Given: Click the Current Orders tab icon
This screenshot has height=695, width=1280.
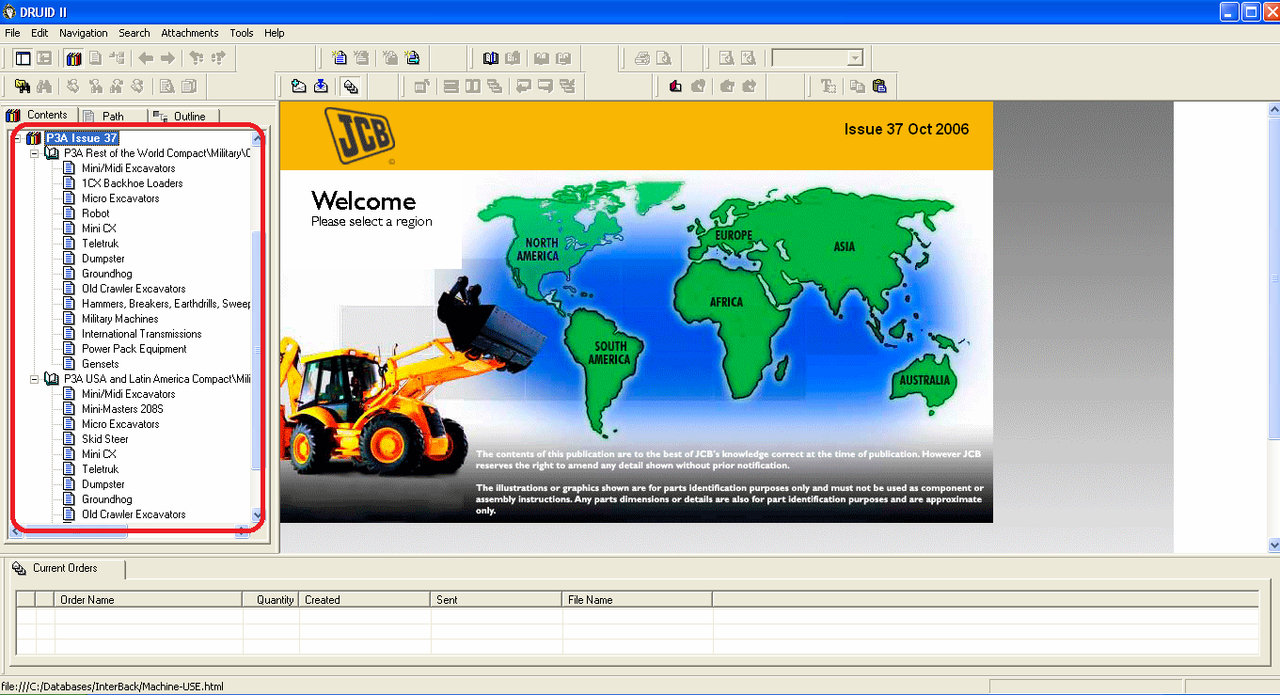Looking at the screenshot, I should click(x=19, y=569).
